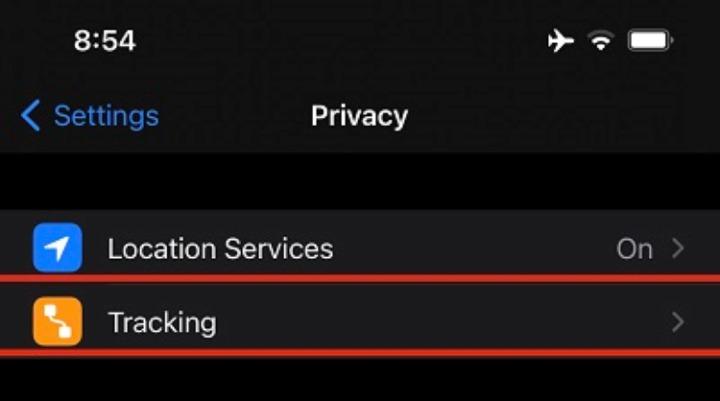Tap the Location Services "On" status
720x401 pixels.
[634, 248]
